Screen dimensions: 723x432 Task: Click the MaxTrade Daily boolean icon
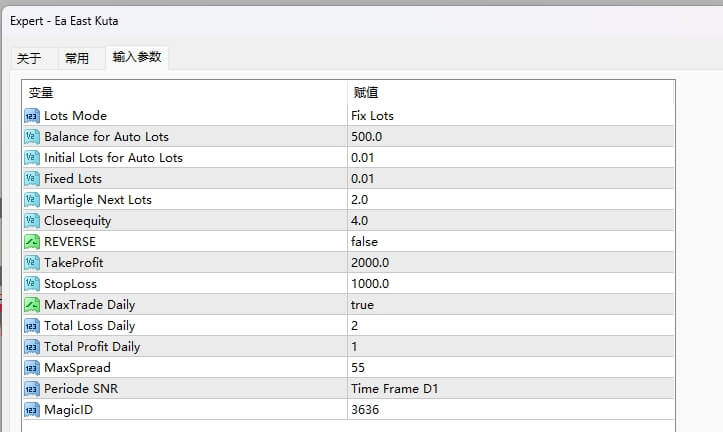click(31, 305)
